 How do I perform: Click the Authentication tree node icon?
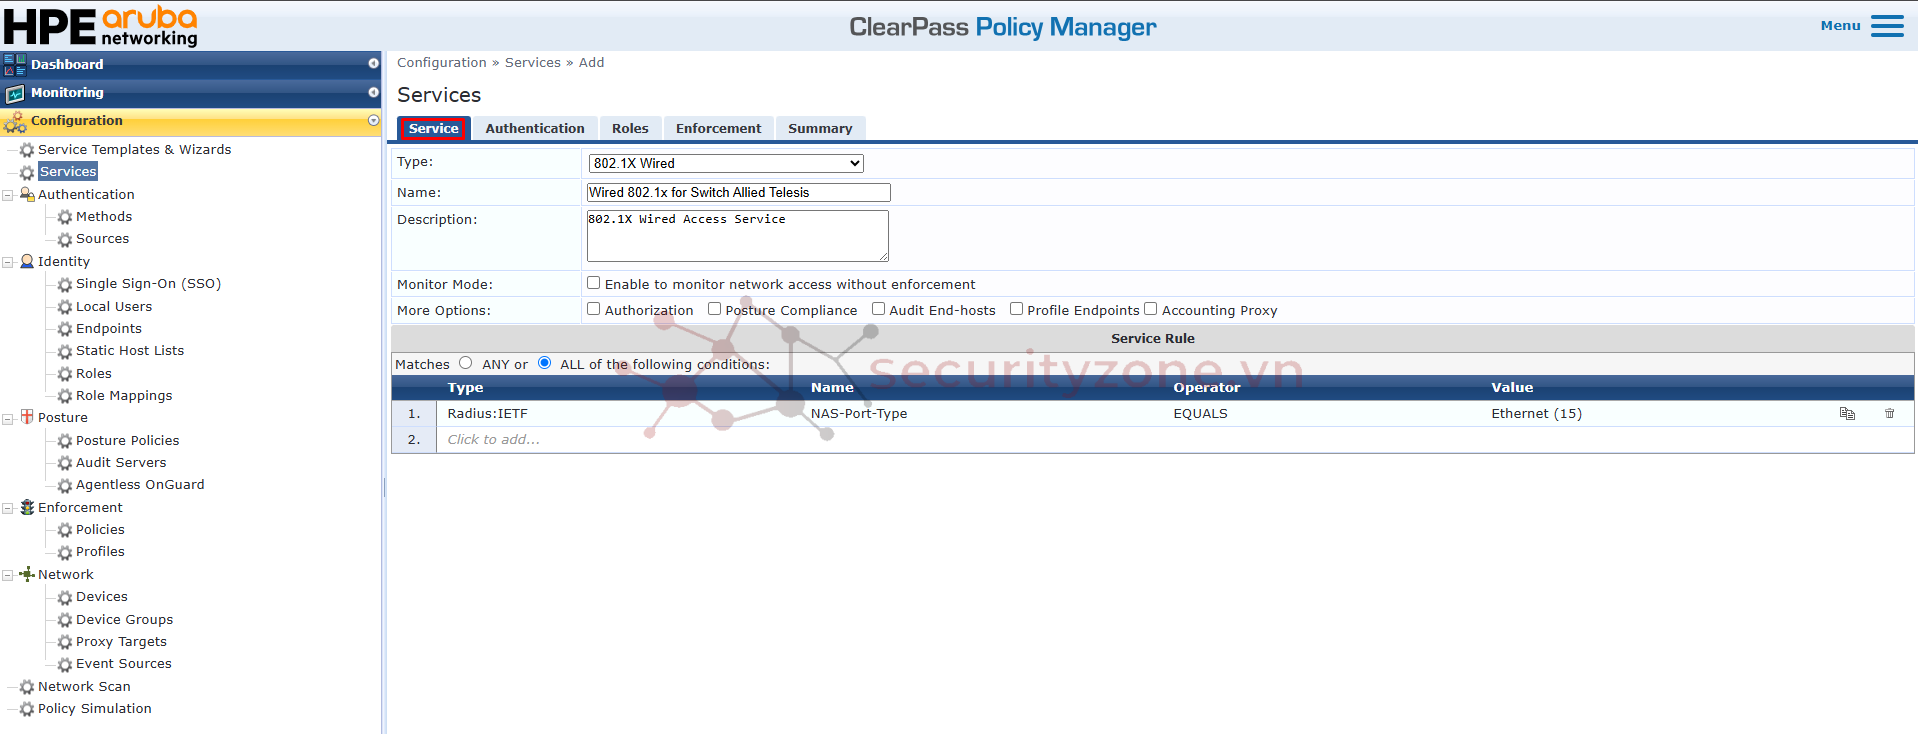point(27,194)
